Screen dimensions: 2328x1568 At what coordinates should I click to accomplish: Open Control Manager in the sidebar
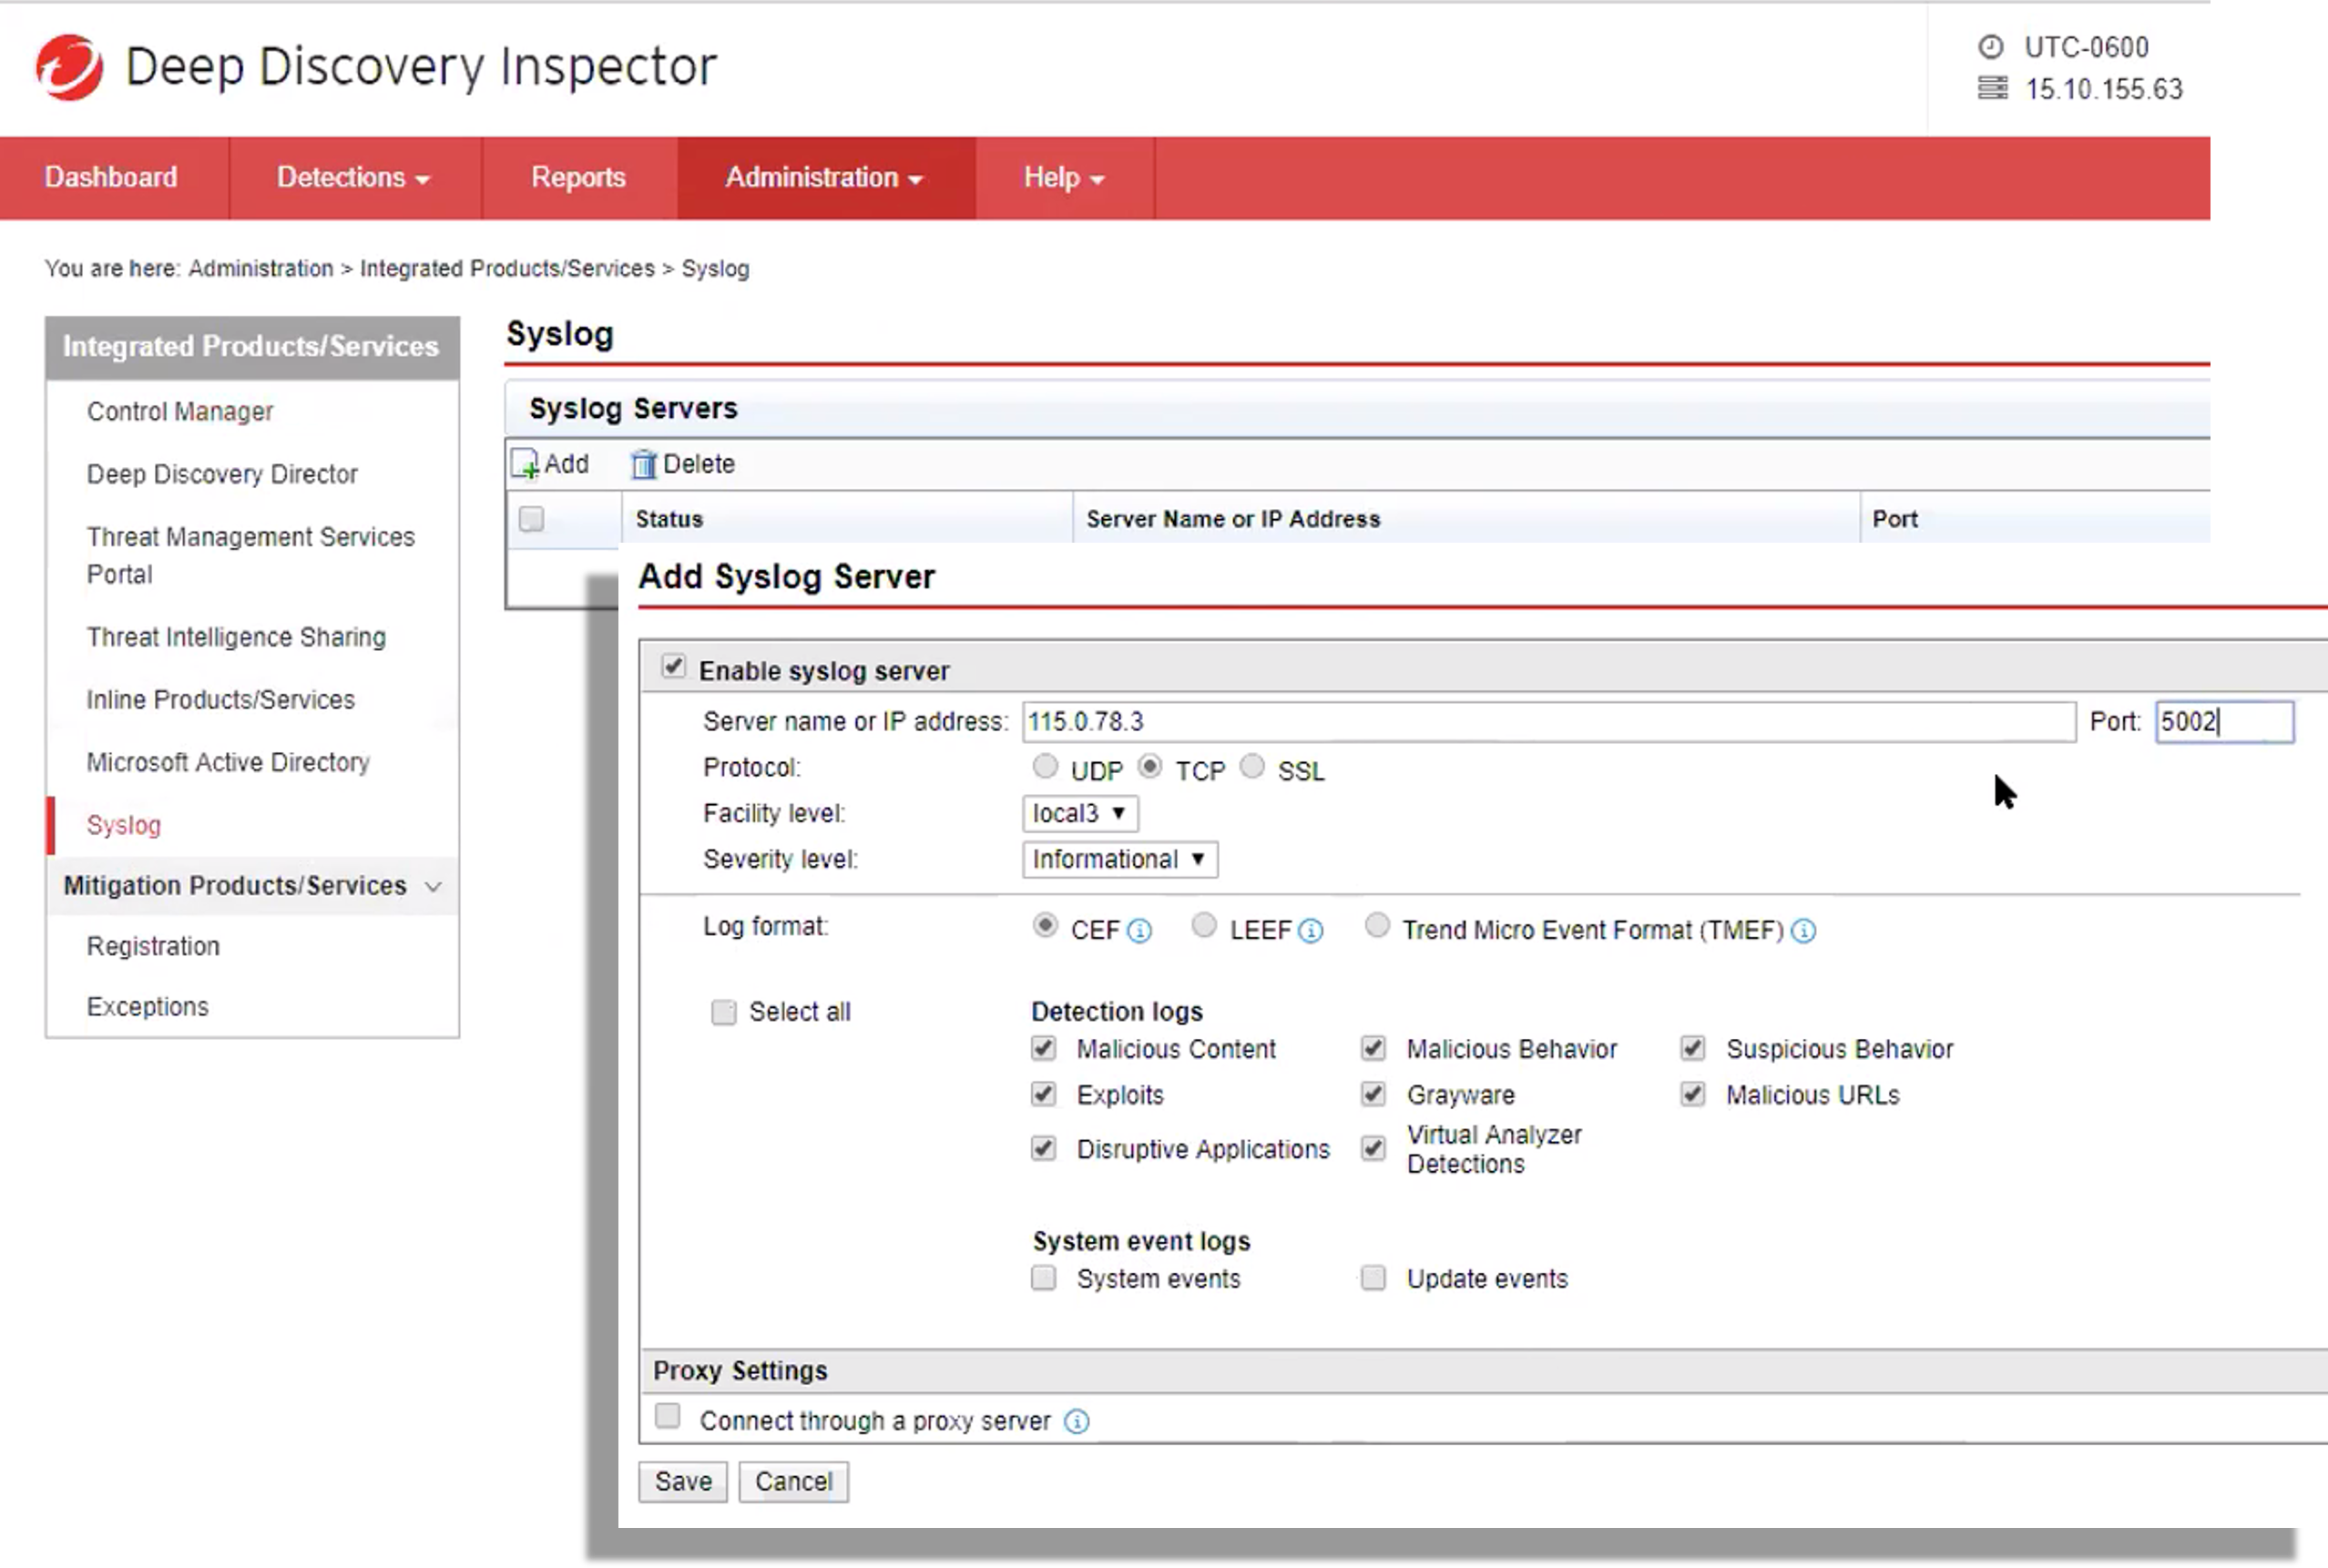pos(180,412)
